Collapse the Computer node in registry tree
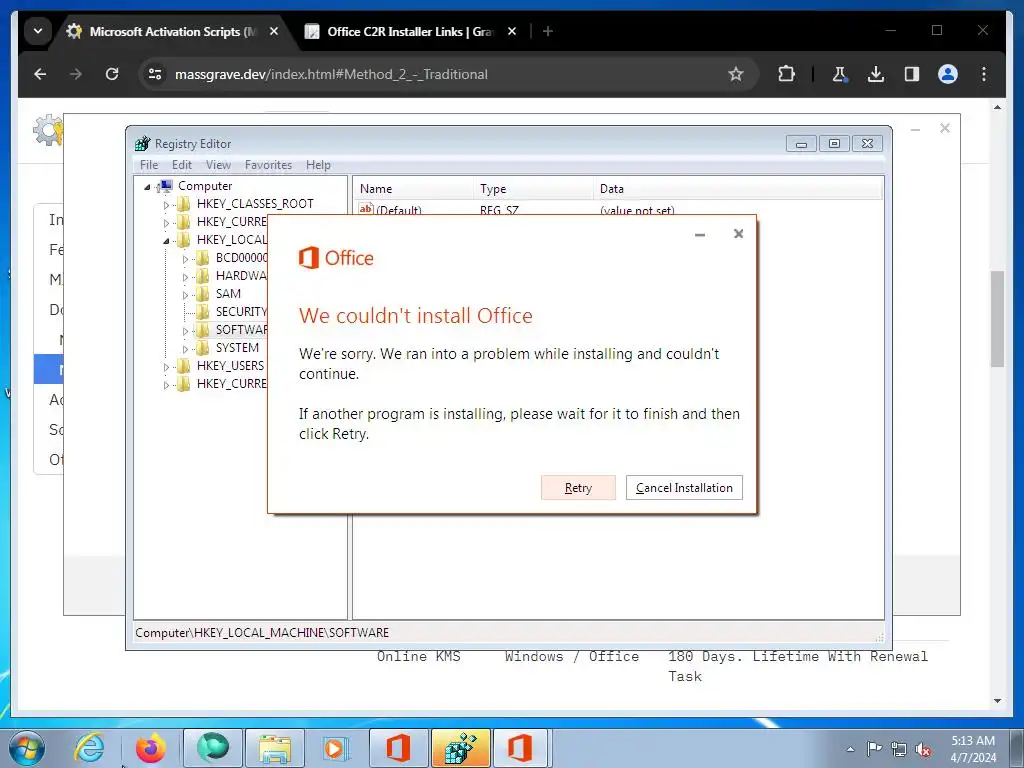Image resolution: width=1024 pixels, height=768 pixels. [x=148, y=187]
